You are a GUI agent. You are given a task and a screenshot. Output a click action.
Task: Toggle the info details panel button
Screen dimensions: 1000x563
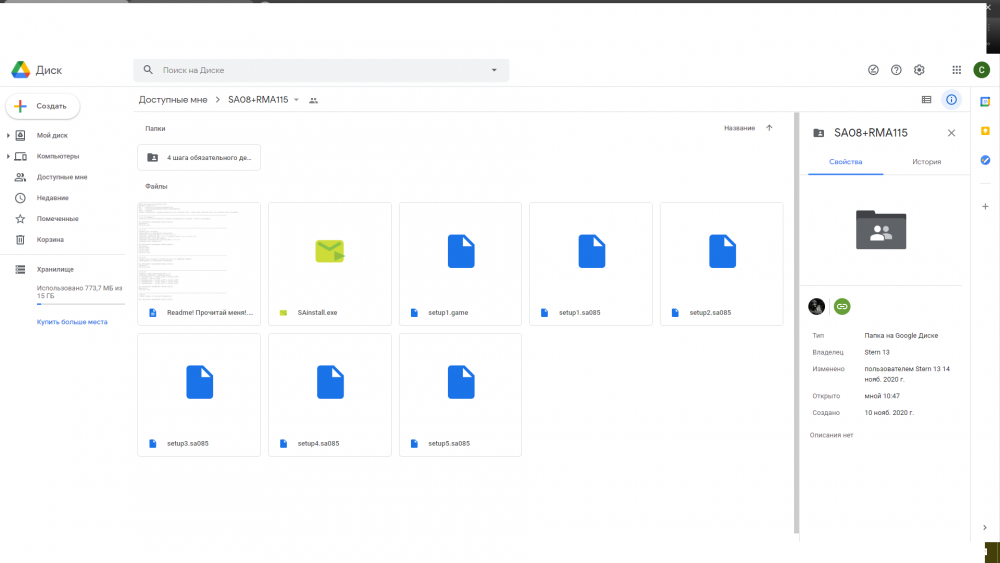[951, 100]
